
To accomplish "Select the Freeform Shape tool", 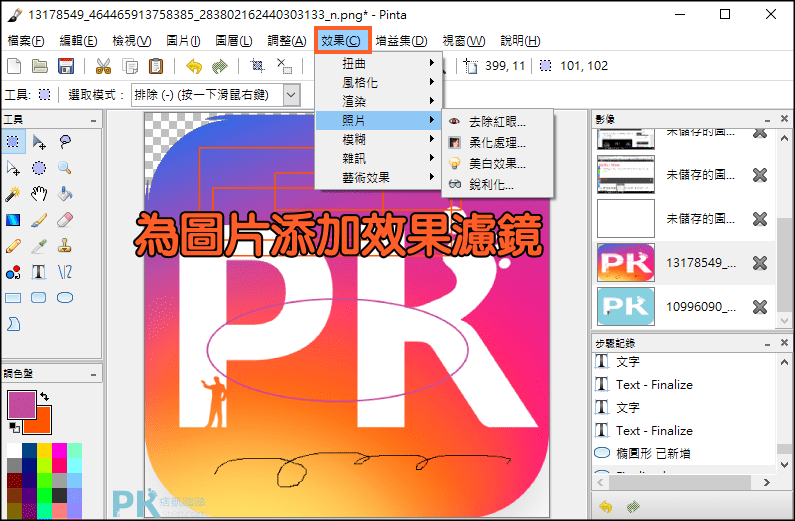I will (x=13, y=324).
